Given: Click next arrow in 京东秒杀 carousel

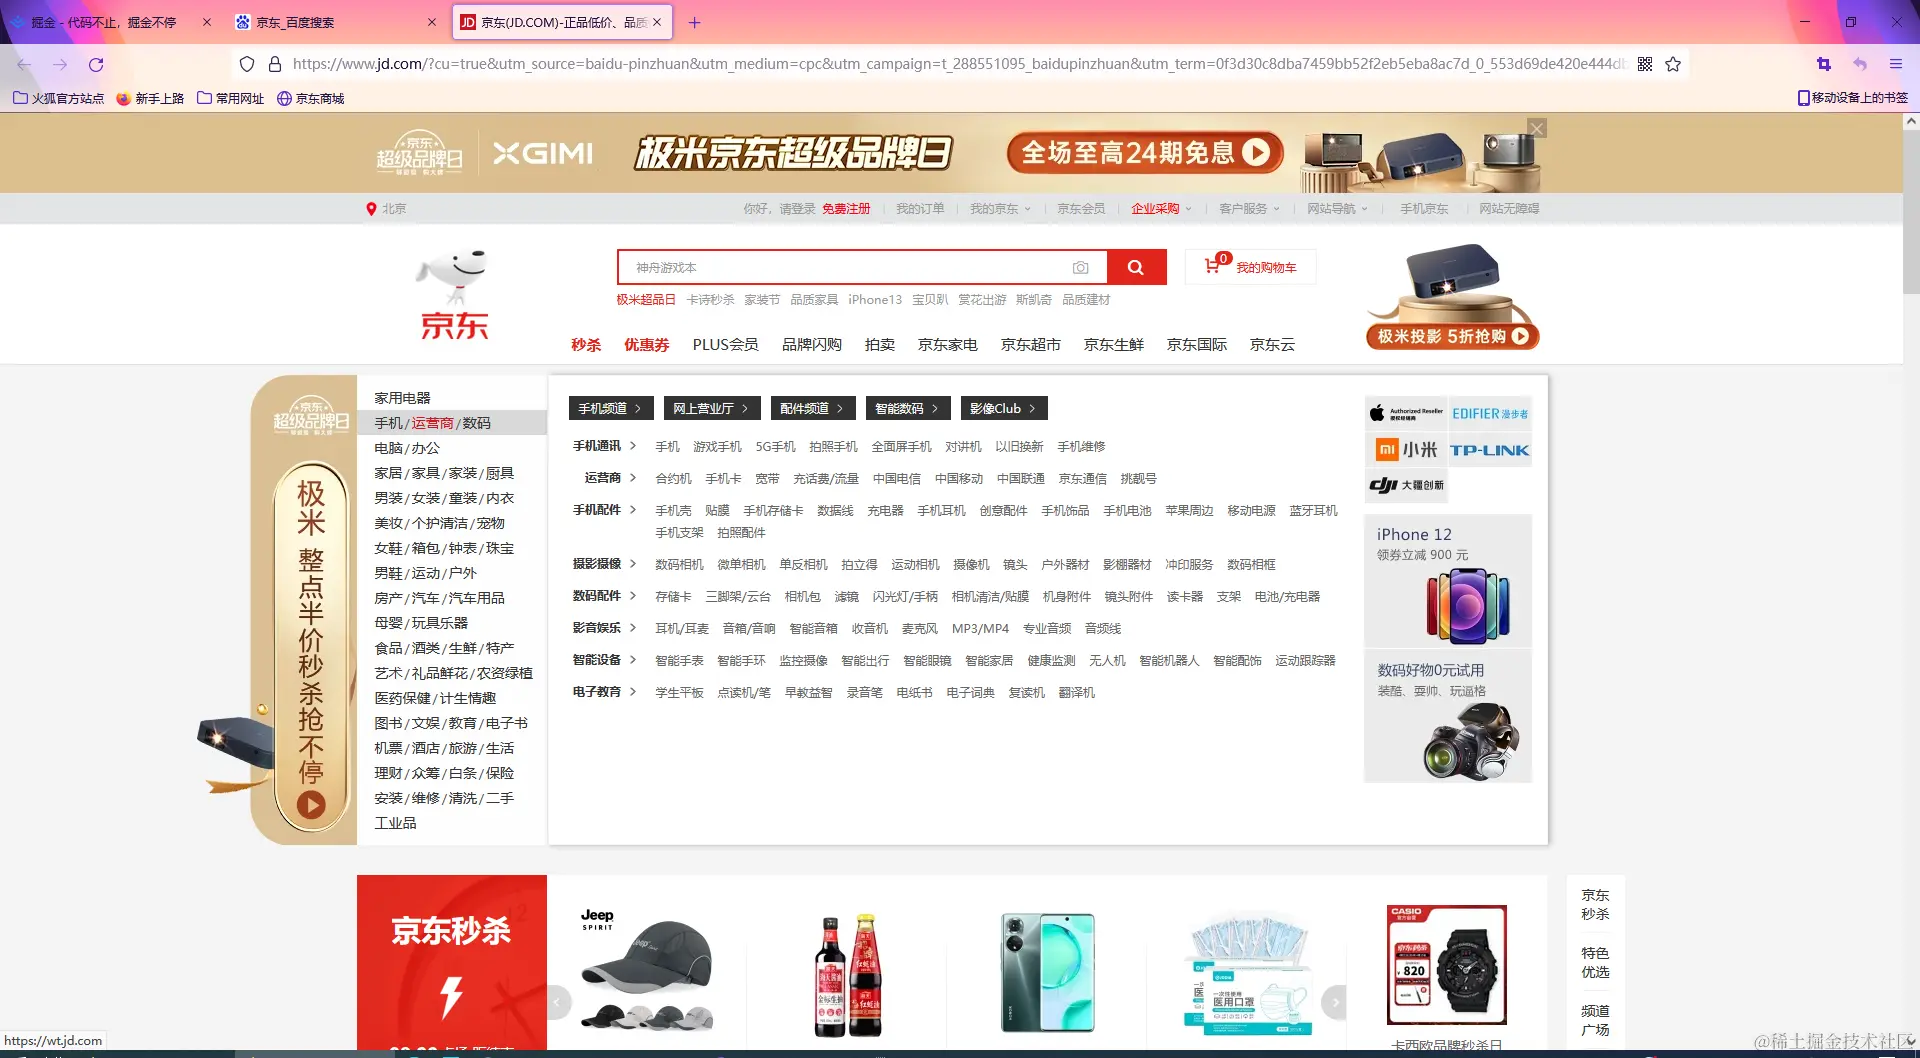Looking at the screenshot, I should (x=1334, y=1001).
